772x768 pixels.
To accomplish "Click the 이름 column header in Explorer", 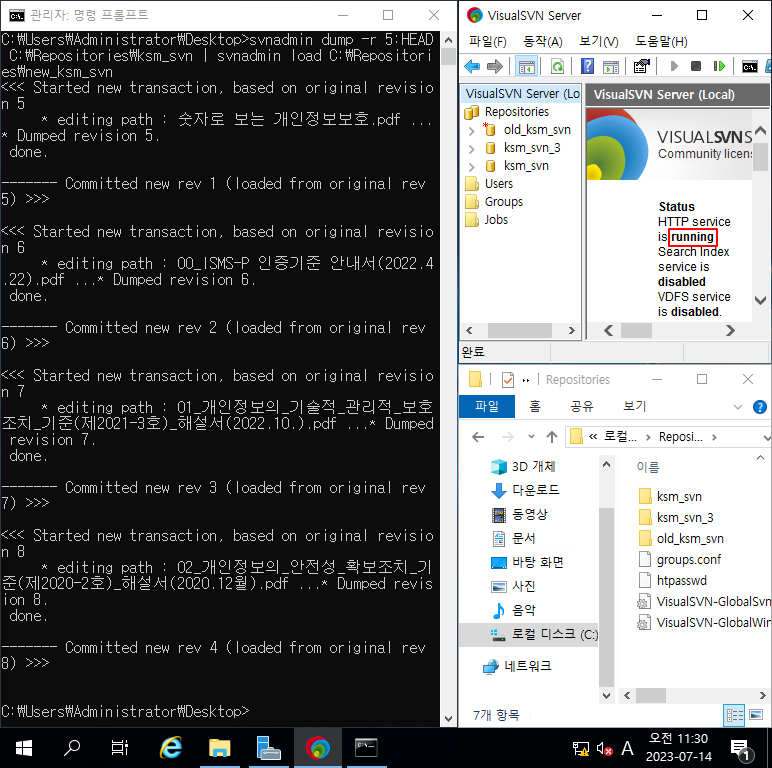I will pyautogui.click(x=647, y=467).
